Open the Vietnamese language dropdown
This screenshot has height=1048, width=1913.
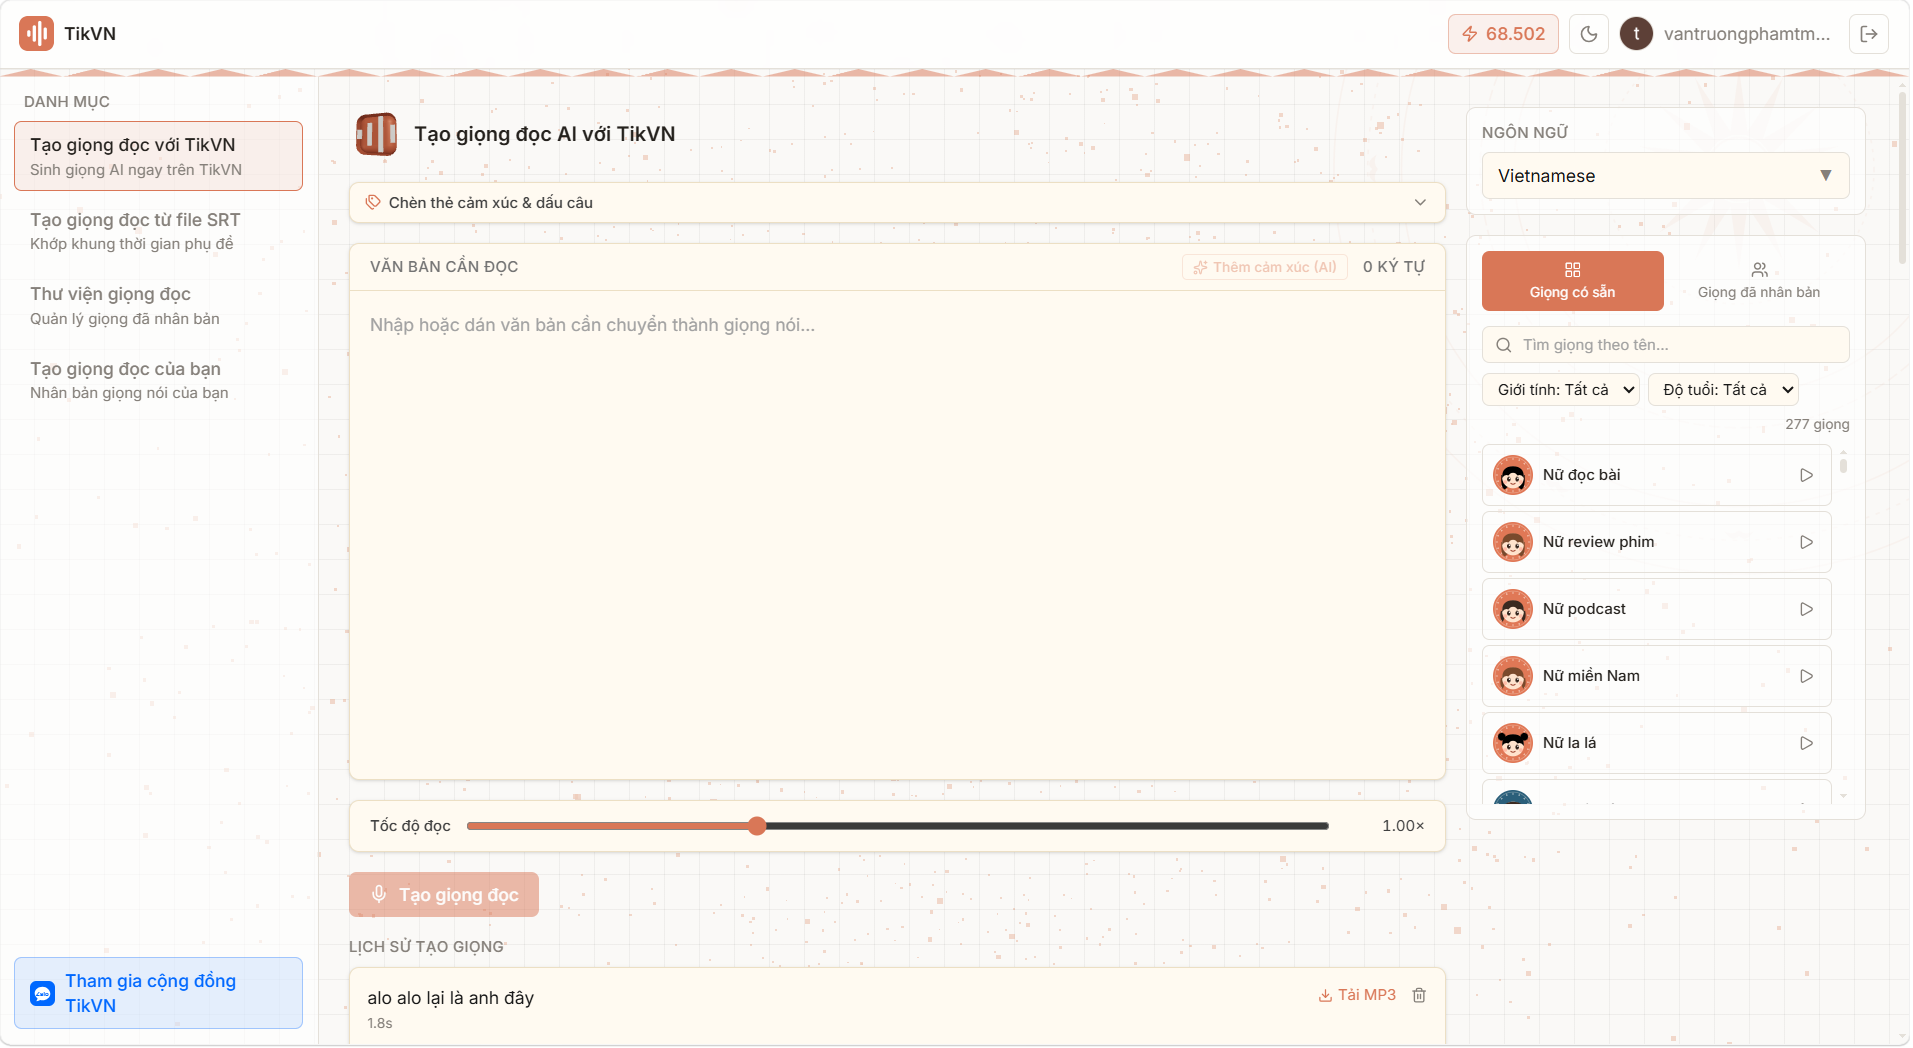1665,176
